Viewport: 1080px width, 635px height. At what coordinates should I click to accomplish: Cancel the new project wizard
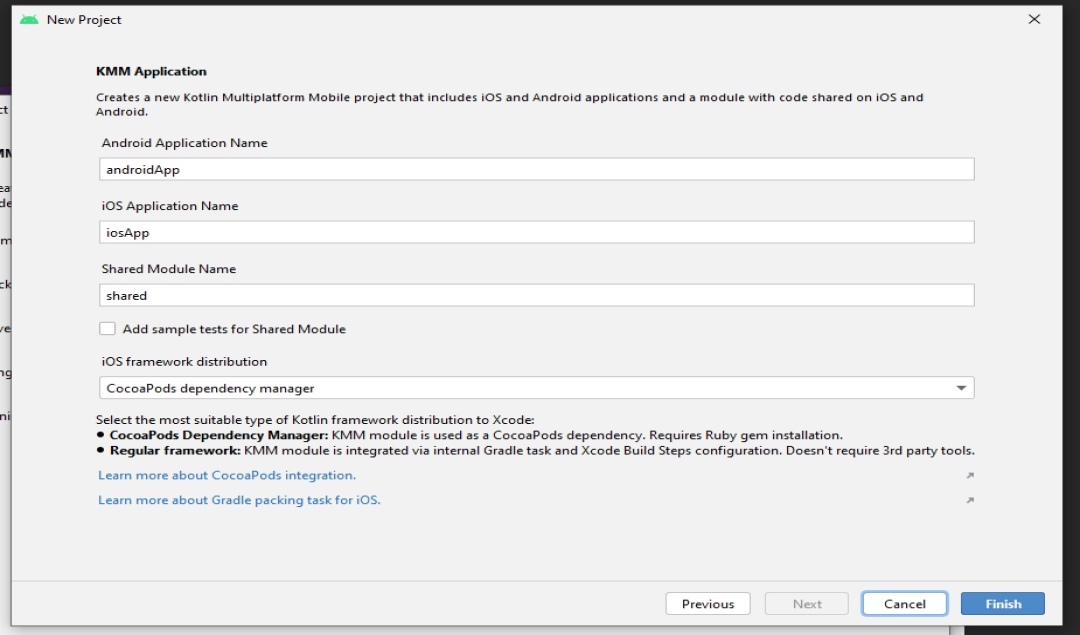click(904, 603)
